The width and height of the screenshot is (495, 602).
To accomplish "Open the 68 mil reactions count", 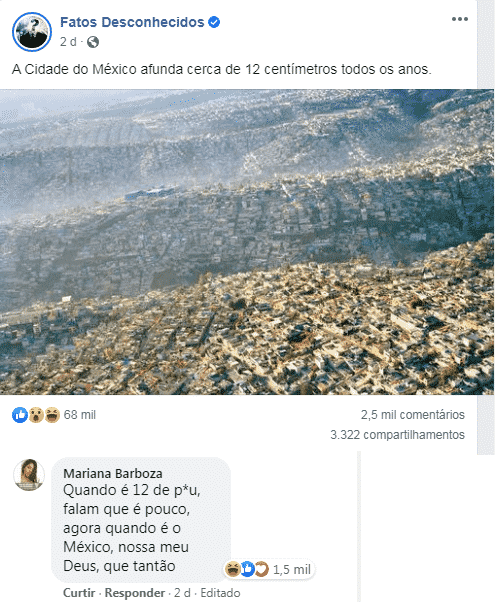I will pyautogui.click(x=79, y=415).
